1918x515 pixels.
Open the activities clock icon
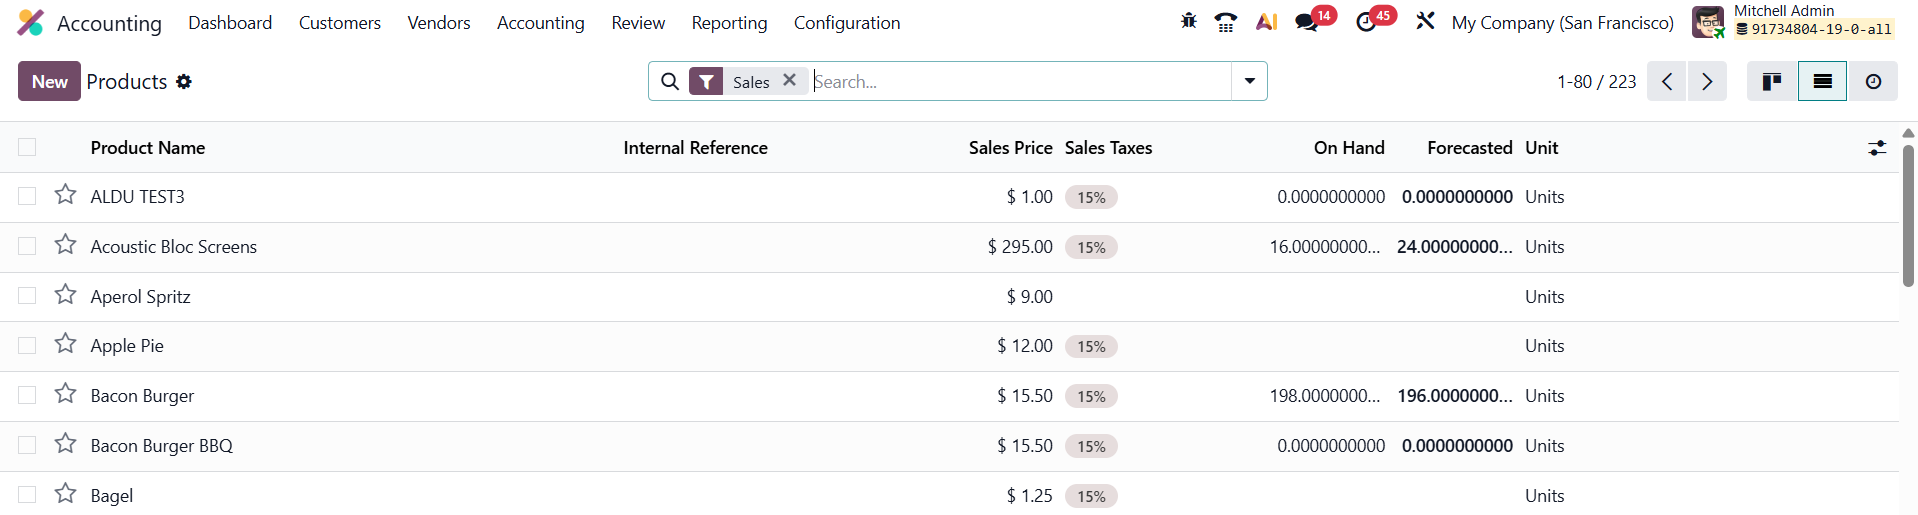coord(1366,22)
